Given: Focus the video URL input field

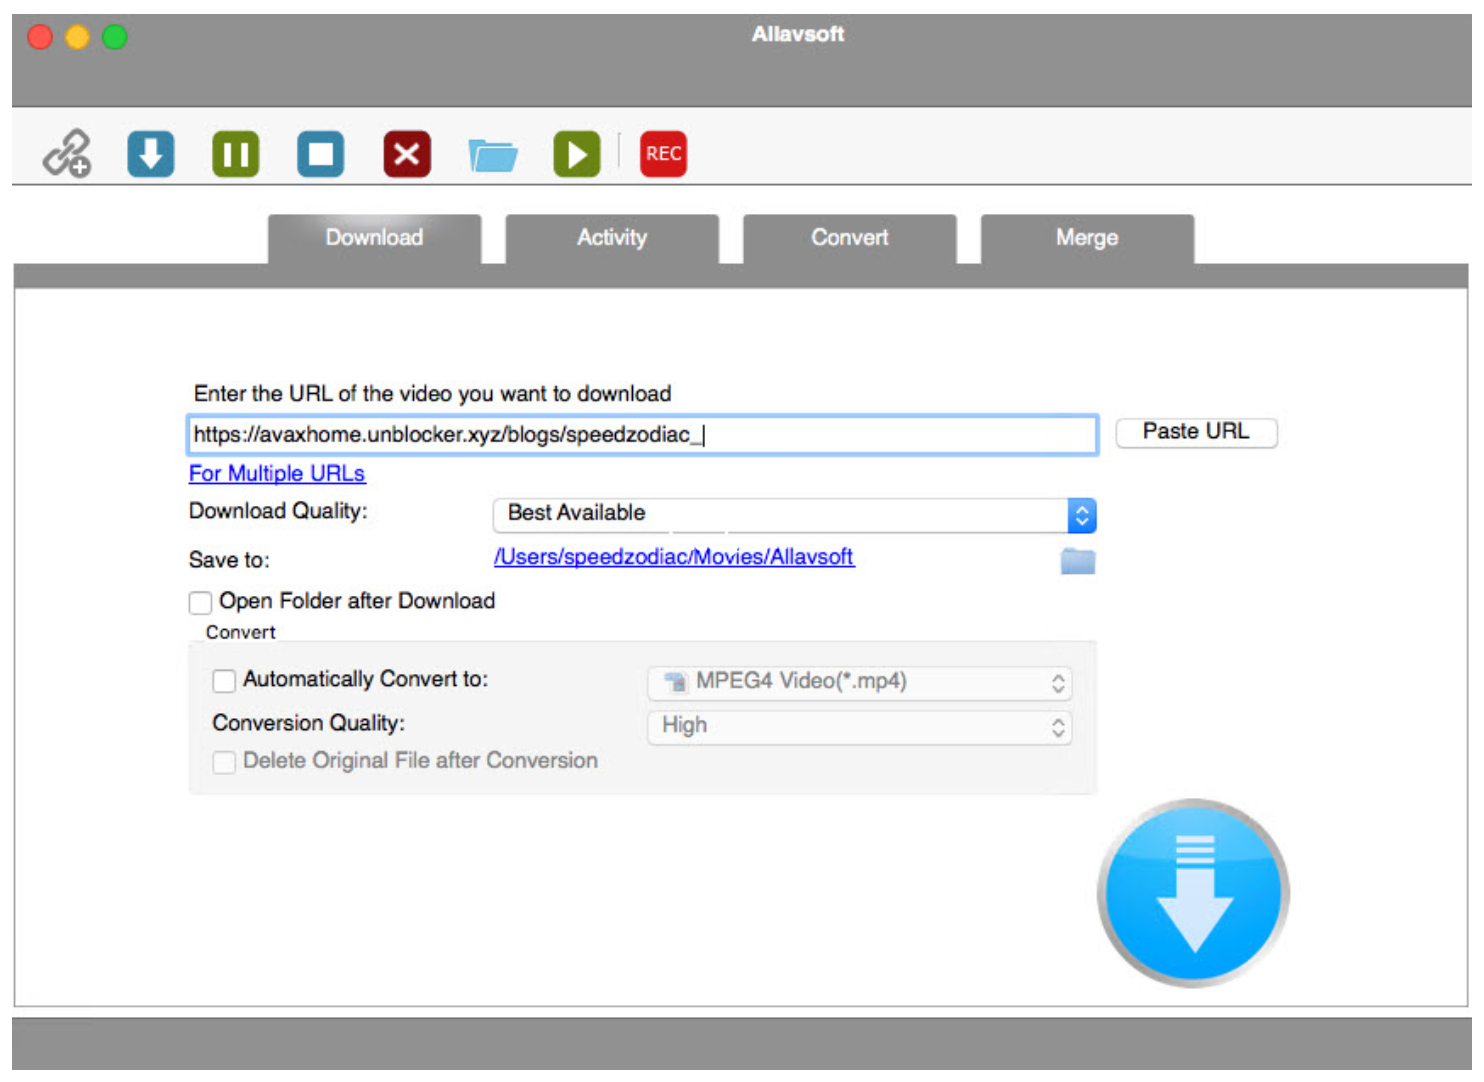Looking at the screenshot, I should coord(643,435).
